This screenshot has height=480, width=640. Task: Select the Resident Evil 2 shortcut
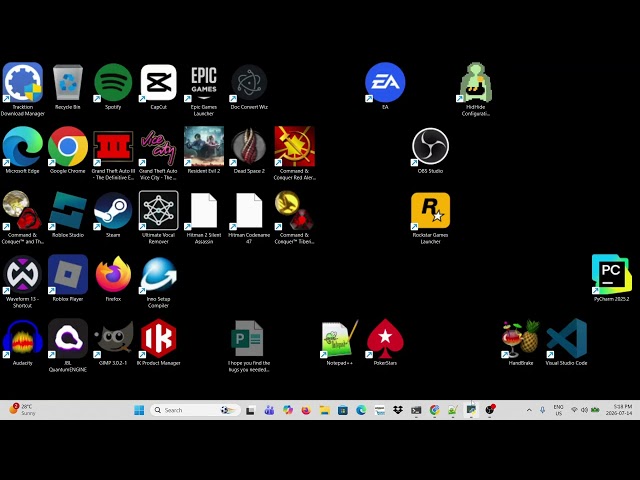tap(204, 150)
